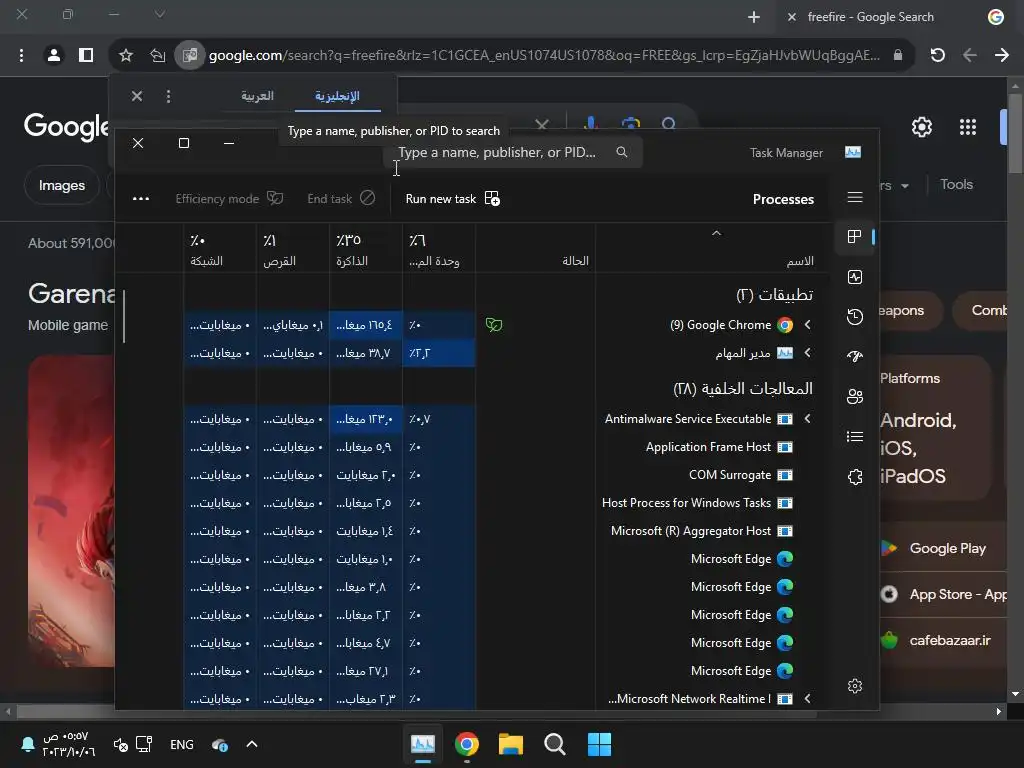Viewport: 1024px width, 768px height.
Task: Open taskbar Search icon
Action: click(x=554, y=744)
